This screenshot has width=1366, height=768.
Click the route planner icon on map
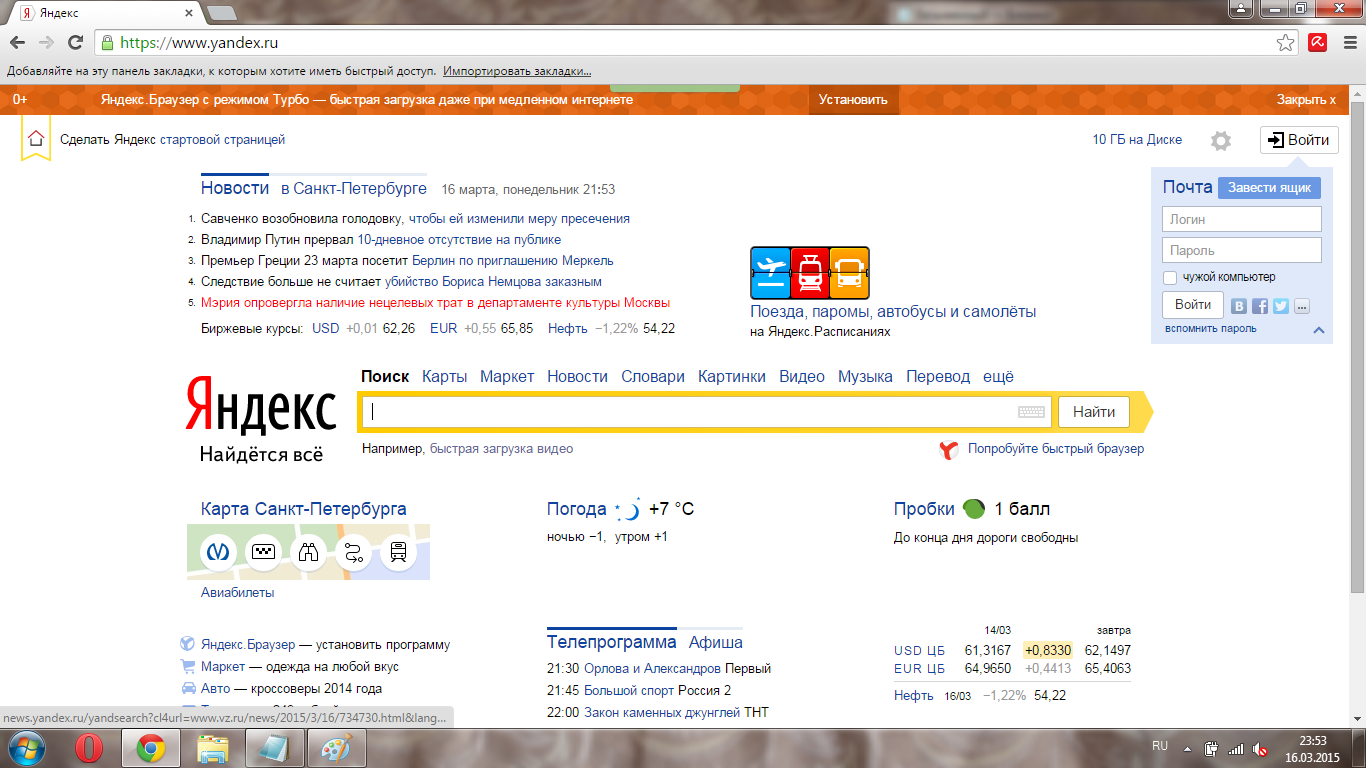coord(354,552)
